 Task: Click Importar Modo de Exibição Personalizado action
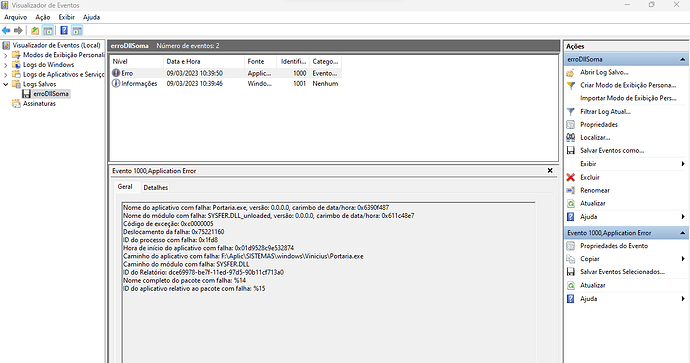coord(628,98)
